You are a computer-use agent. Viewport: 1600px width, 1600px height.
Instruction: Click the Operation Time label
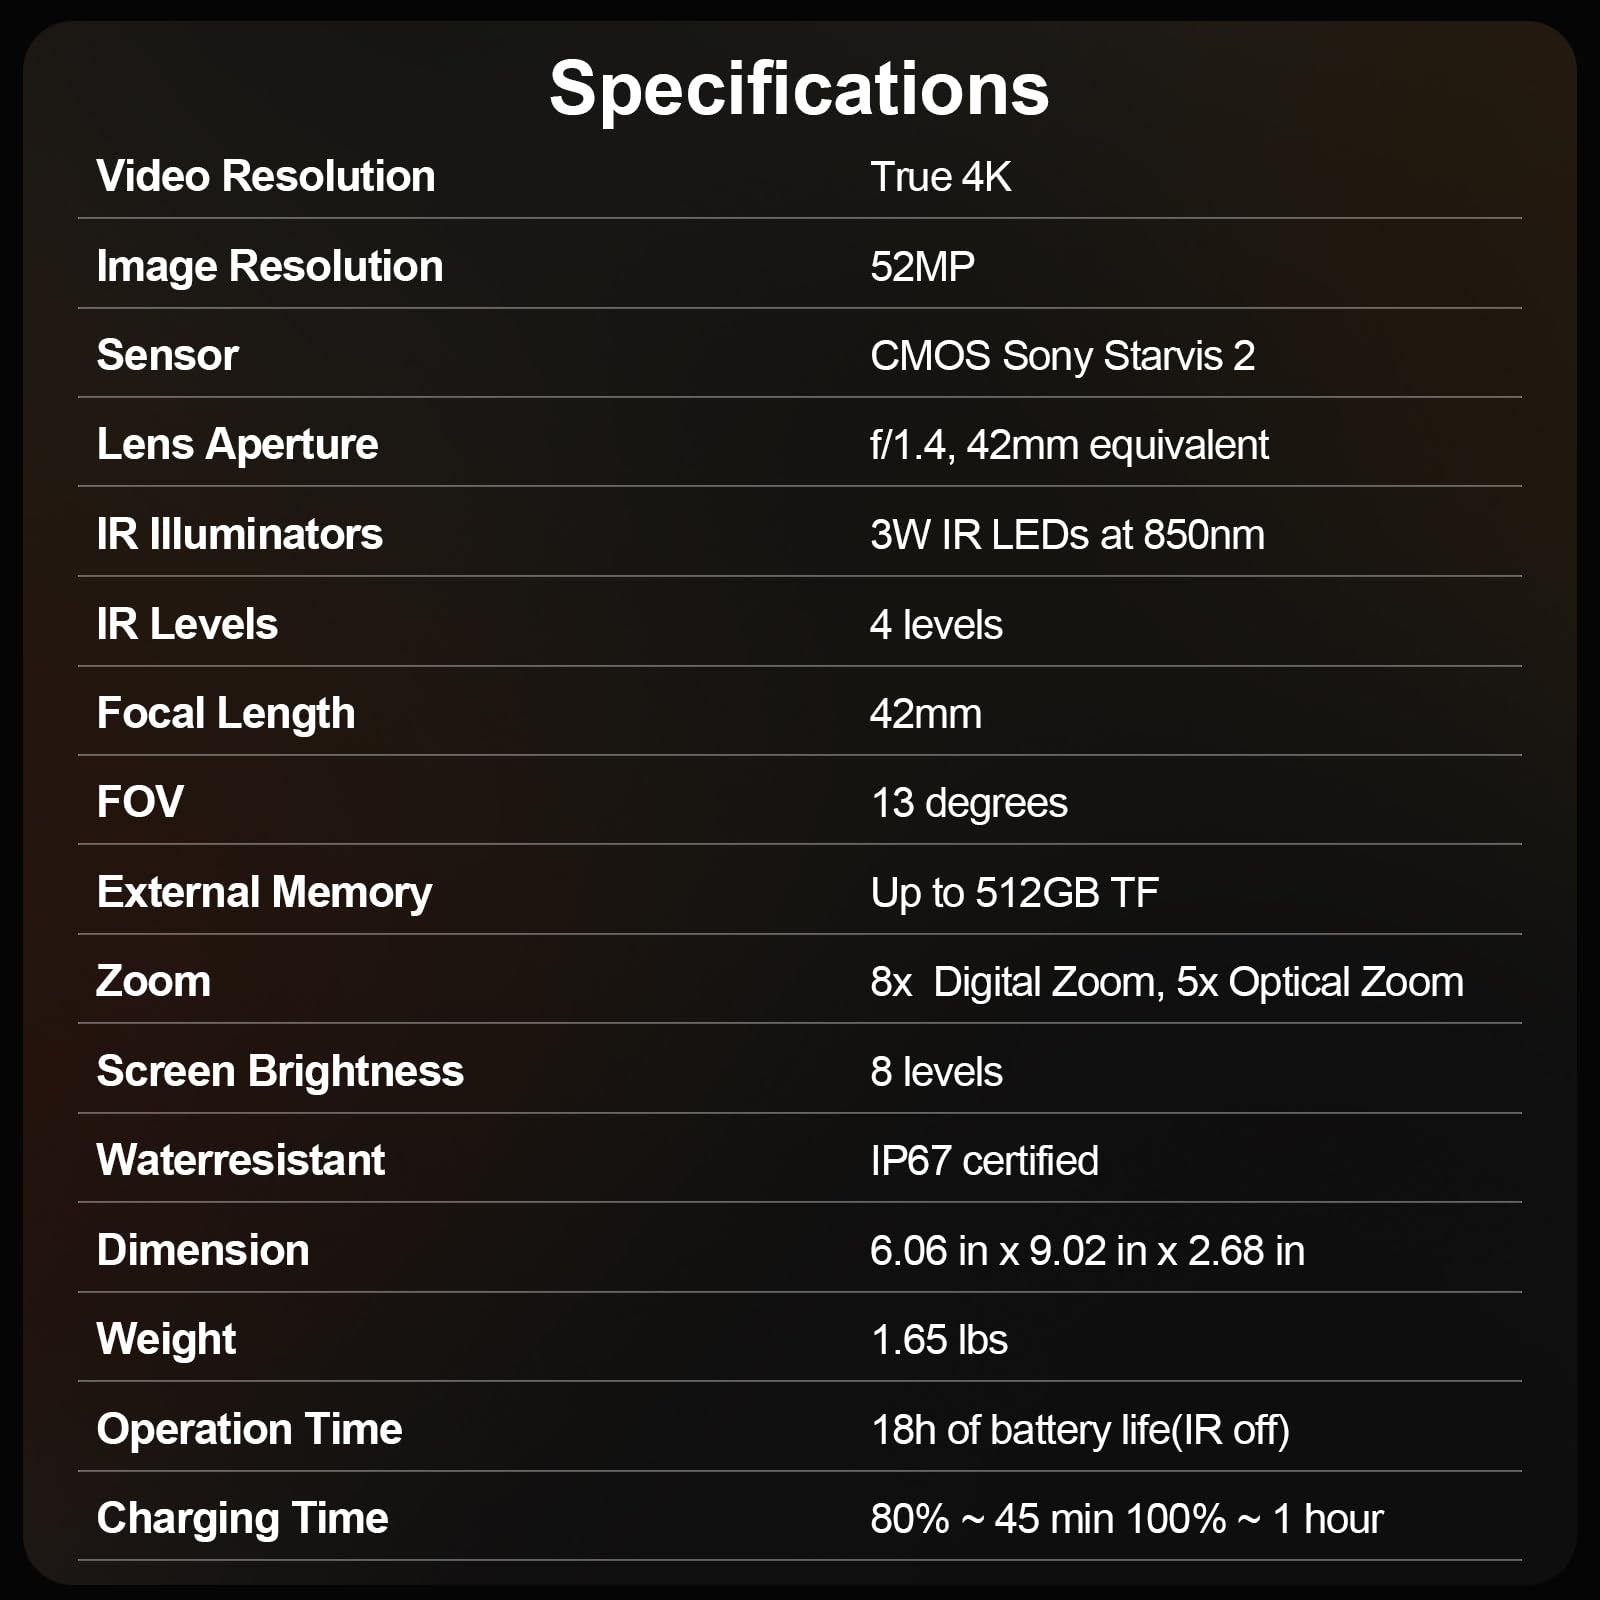pyautogui.click(x=249, y=1429)
